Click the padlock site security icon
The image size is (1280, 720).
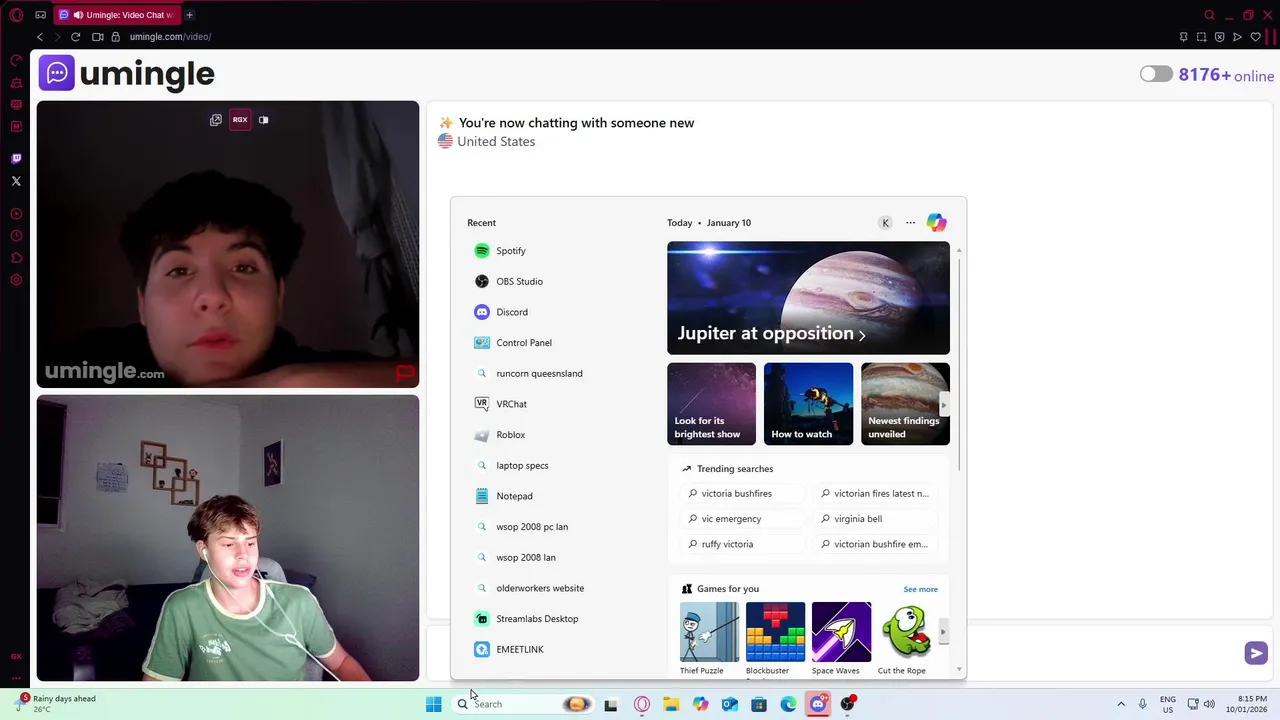pos(115,37)
